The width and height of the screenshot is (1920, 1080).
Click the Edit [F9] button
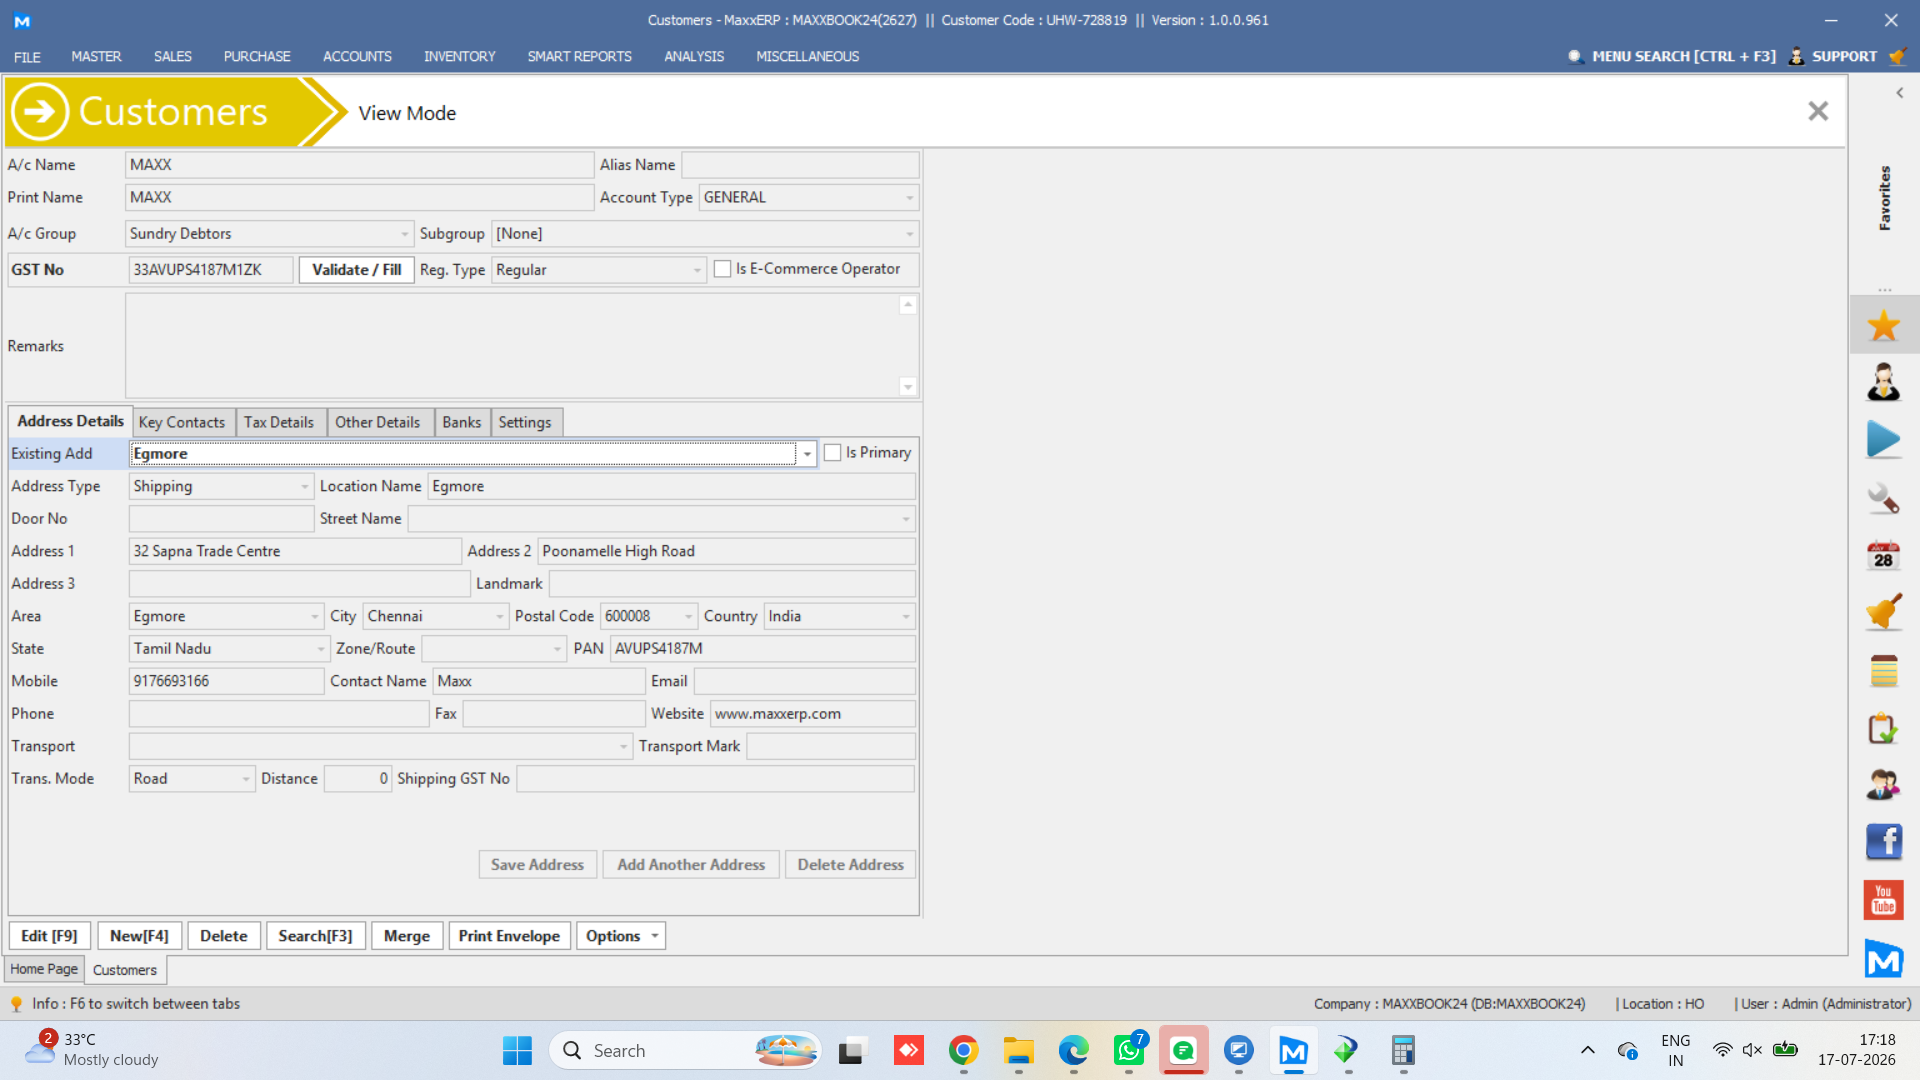49,936
